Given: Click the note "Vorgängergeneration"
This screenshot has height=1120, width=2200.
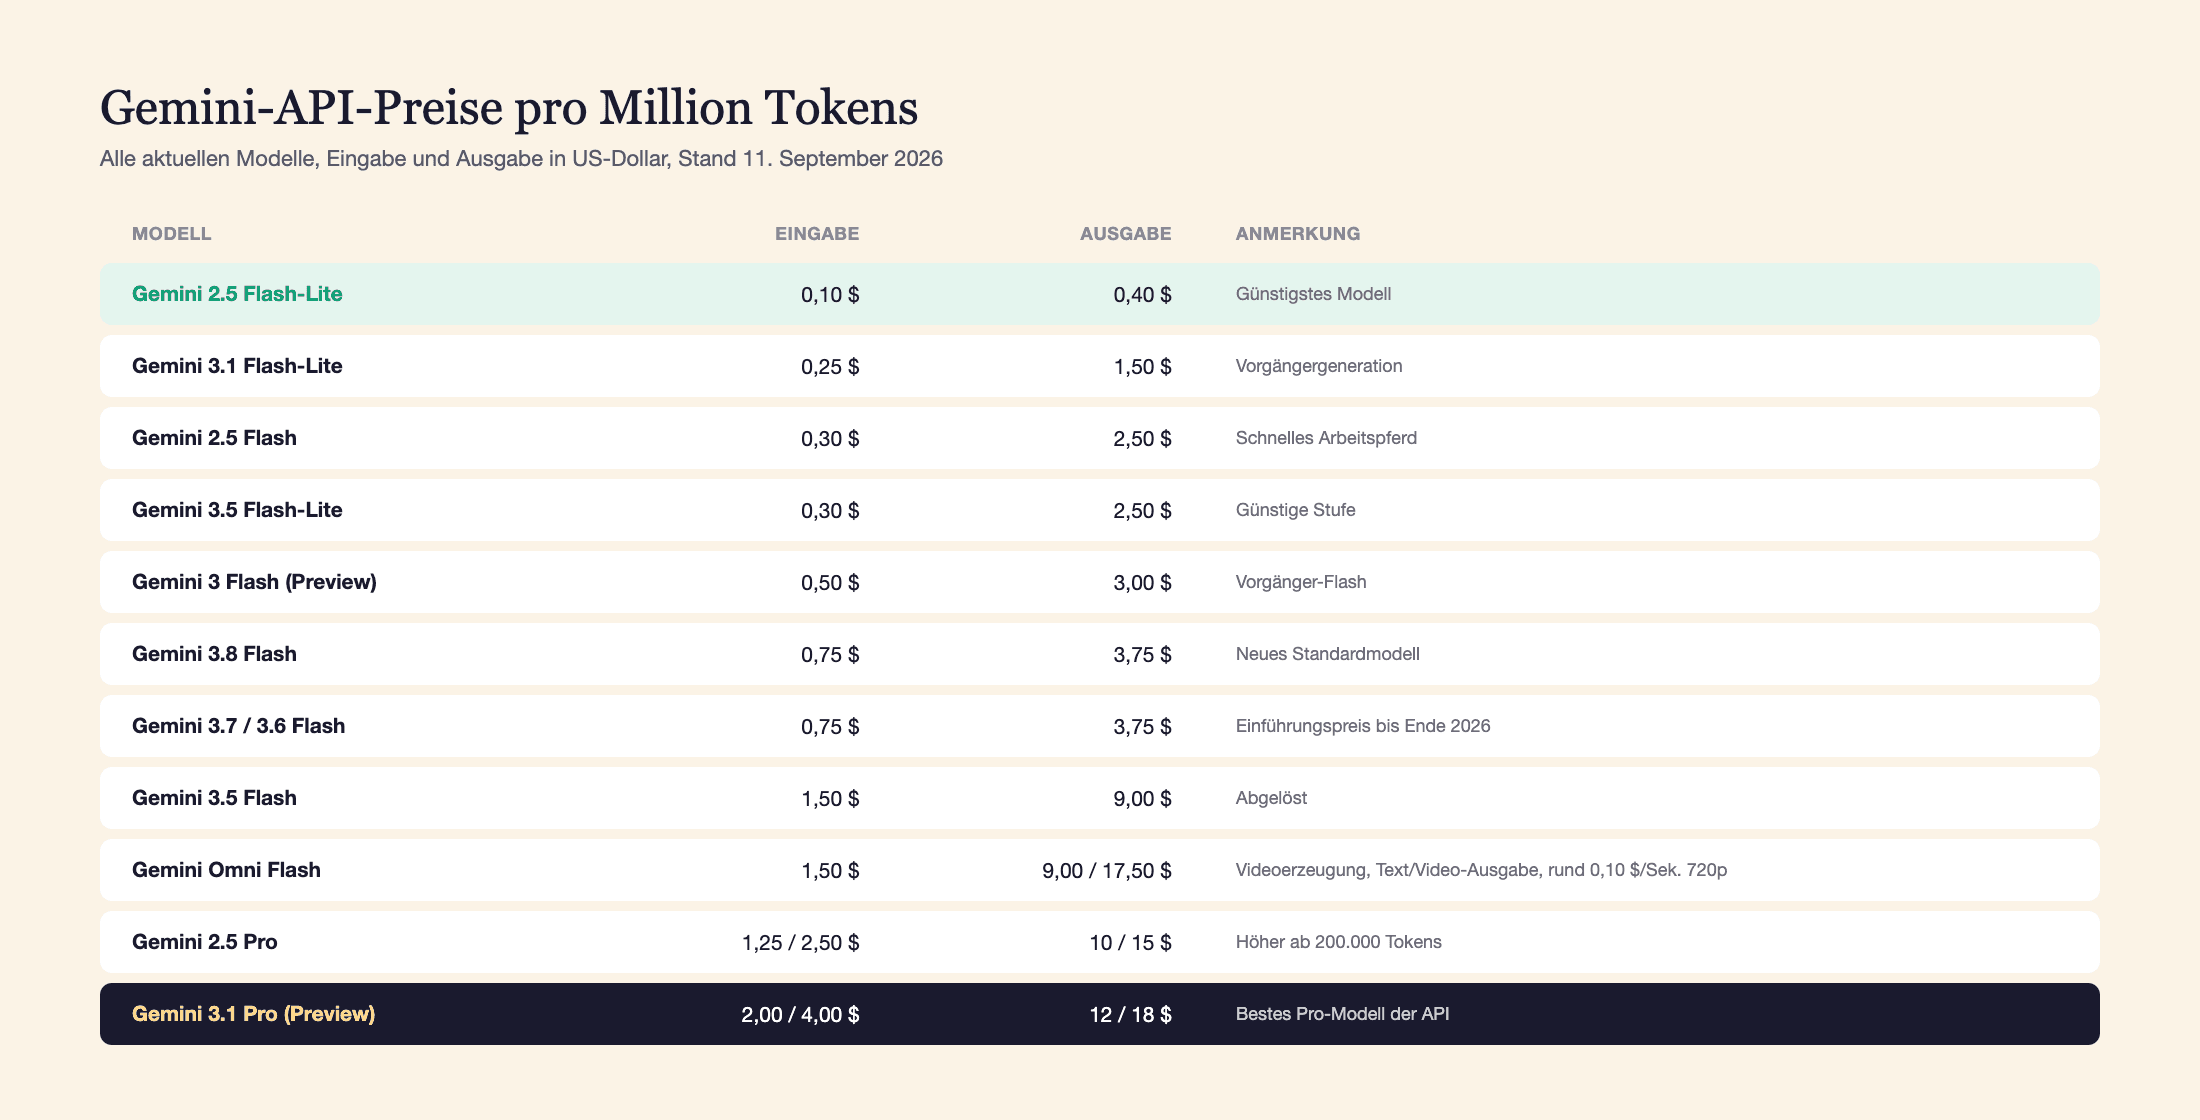Looking at the screenshot, I should tap(1319, 366).
